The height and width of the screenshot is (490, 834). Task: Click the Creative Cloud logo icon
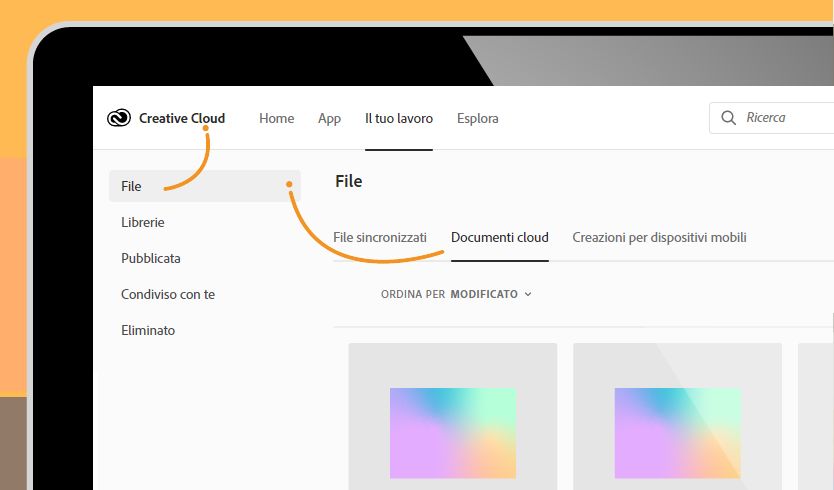pyautogui.click(x=119, y=118)
